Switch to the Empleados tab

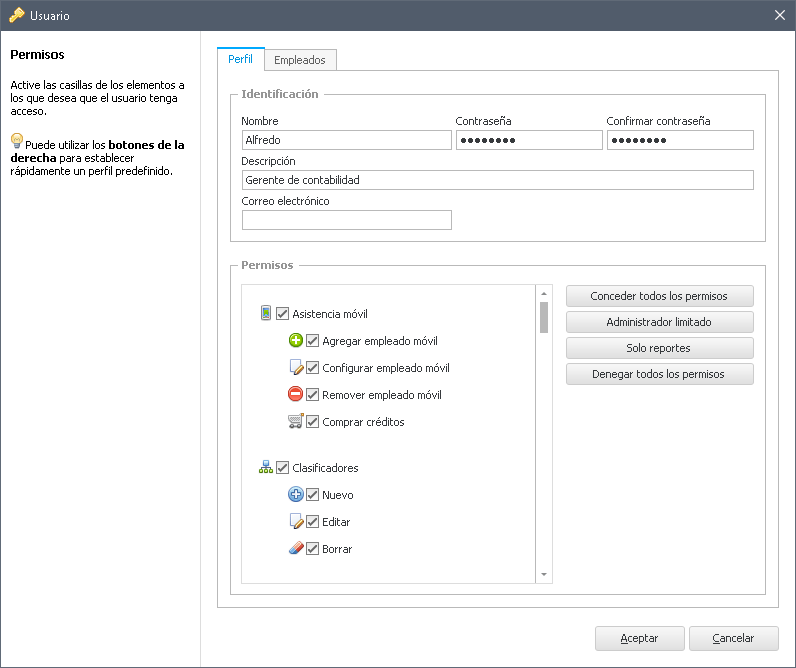[300, 60]
